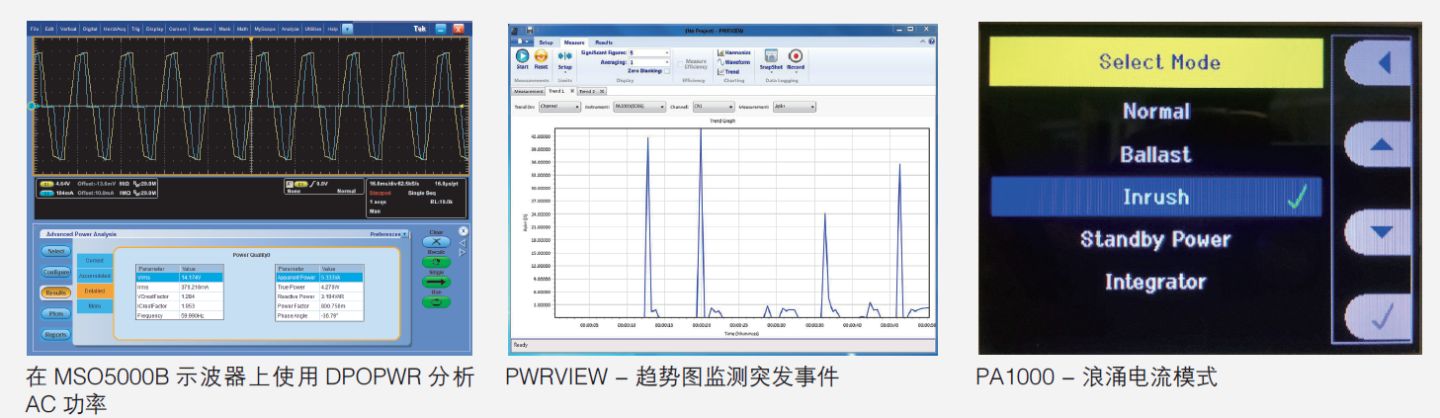Click the save icon in PWRVIEW title bar
1440x418 pixels.
pos(530,30)
